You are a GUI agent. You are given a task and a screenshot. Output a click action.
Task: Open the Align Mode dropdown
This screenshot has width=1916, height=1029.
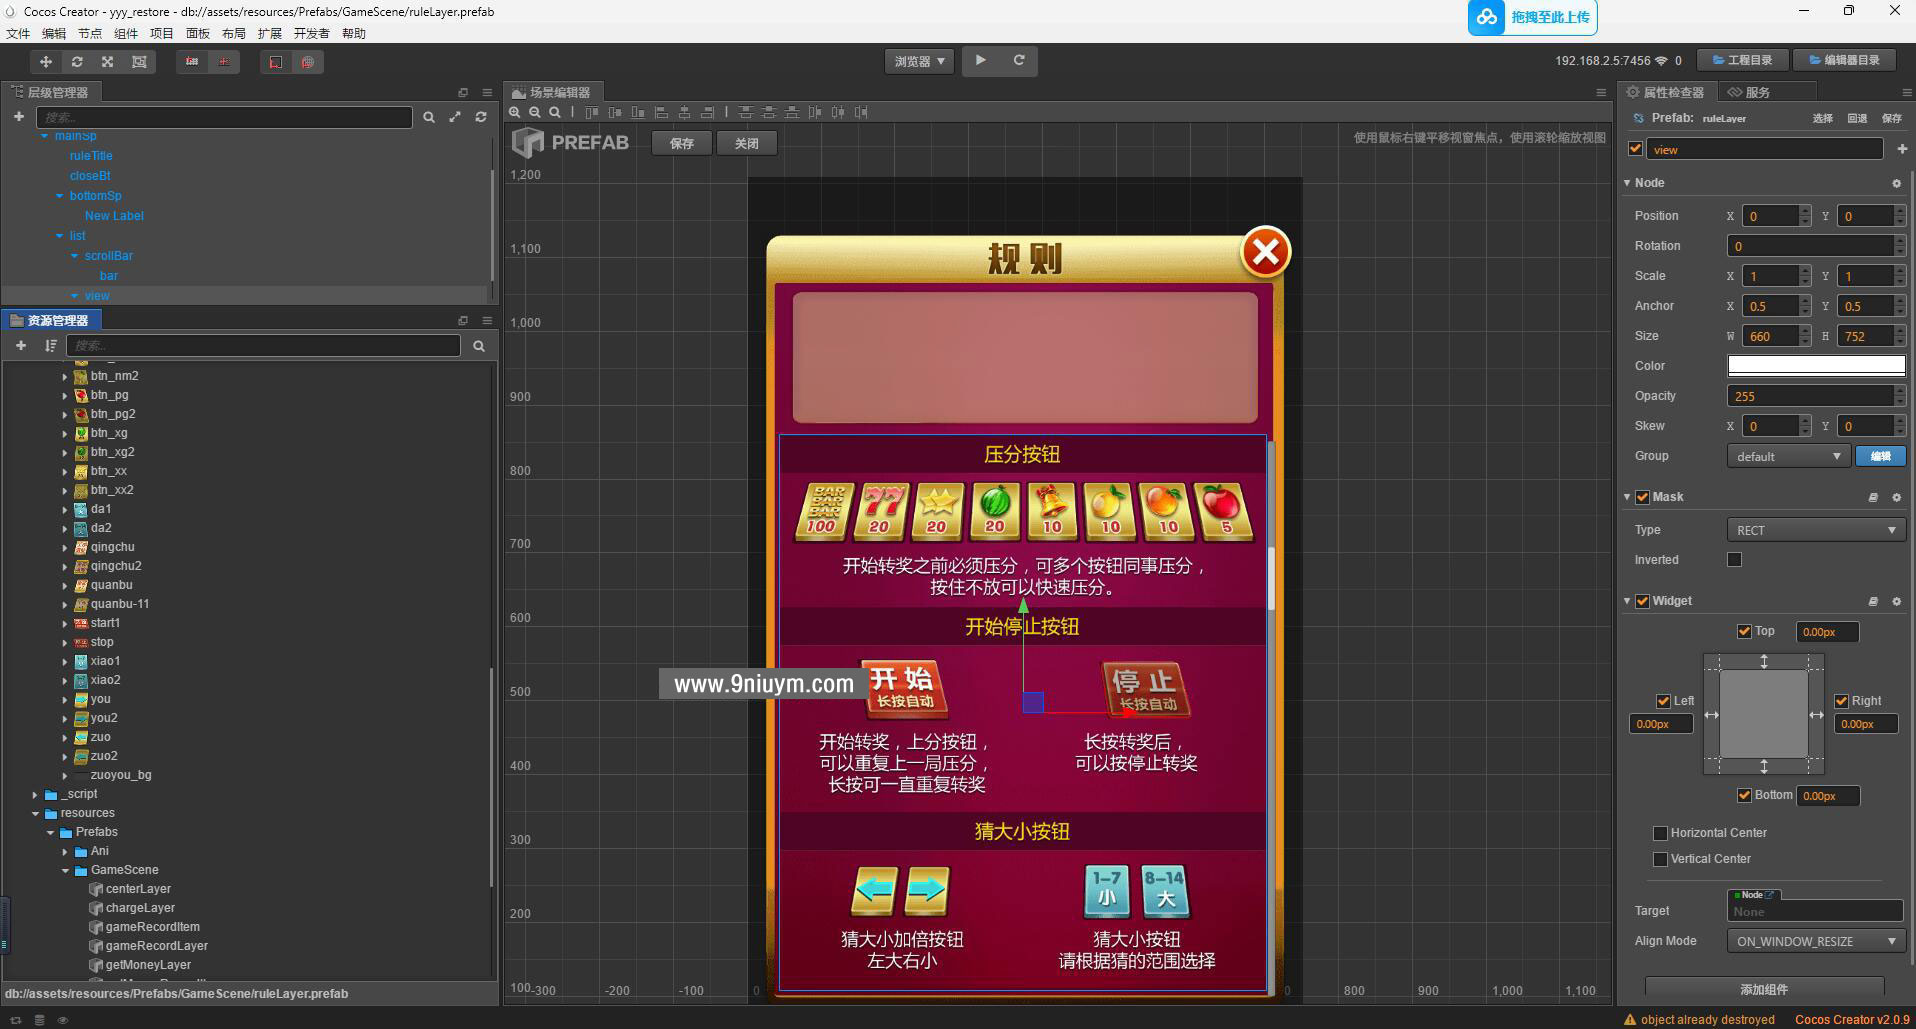point(1814,941)
